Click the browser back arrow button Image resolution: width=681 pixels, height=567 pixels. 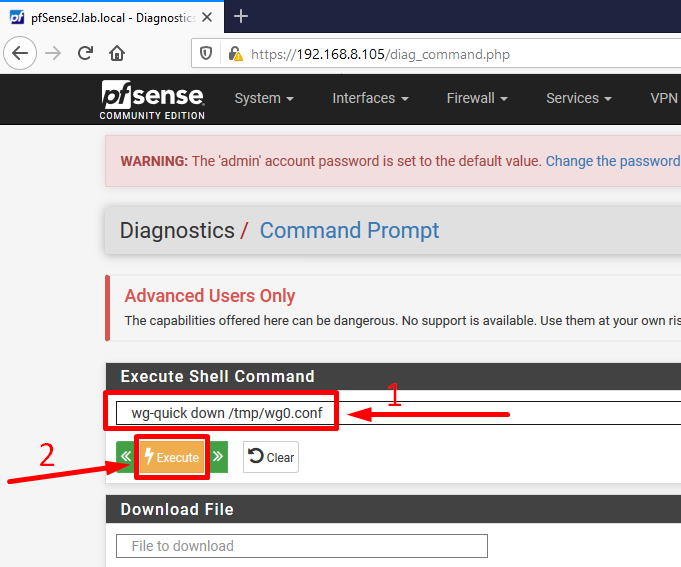pyautogui.click(x=20, y=53)
